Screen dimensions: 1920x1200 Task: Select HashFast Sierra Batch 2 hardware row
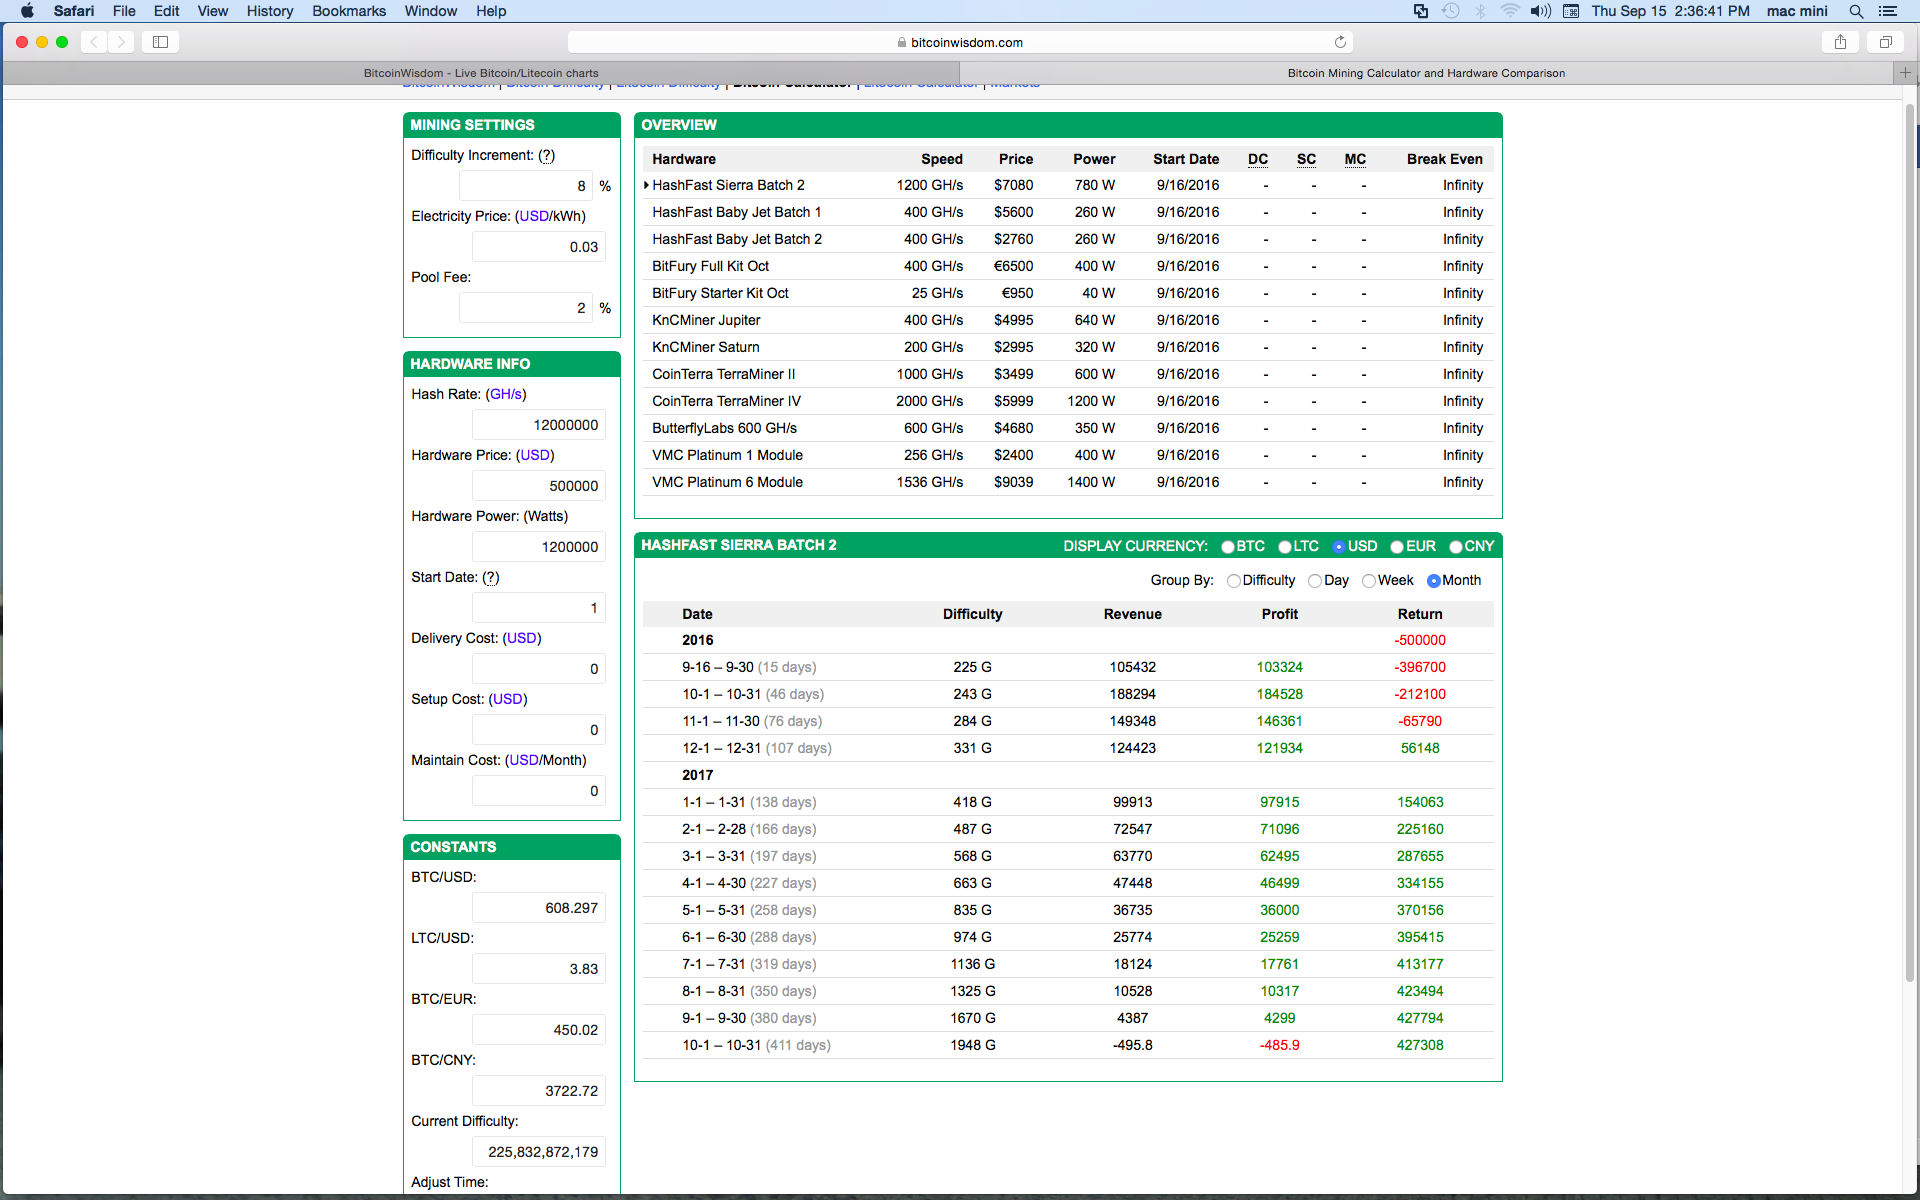pos(1068,185)
